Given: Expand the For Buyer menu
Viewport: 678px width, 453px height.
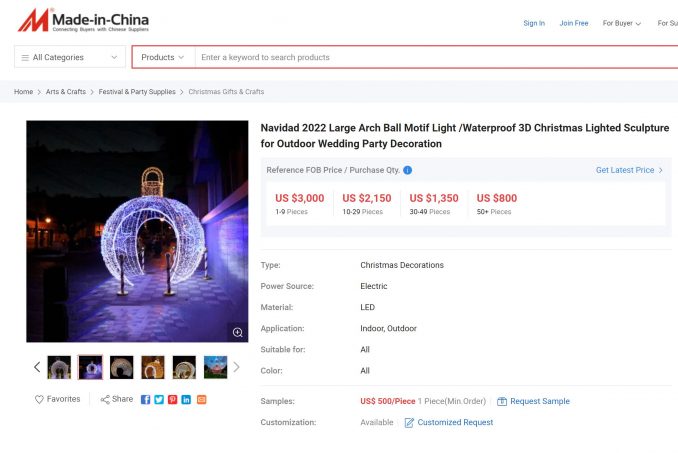Looking at the screenshot, I should 622,23.
